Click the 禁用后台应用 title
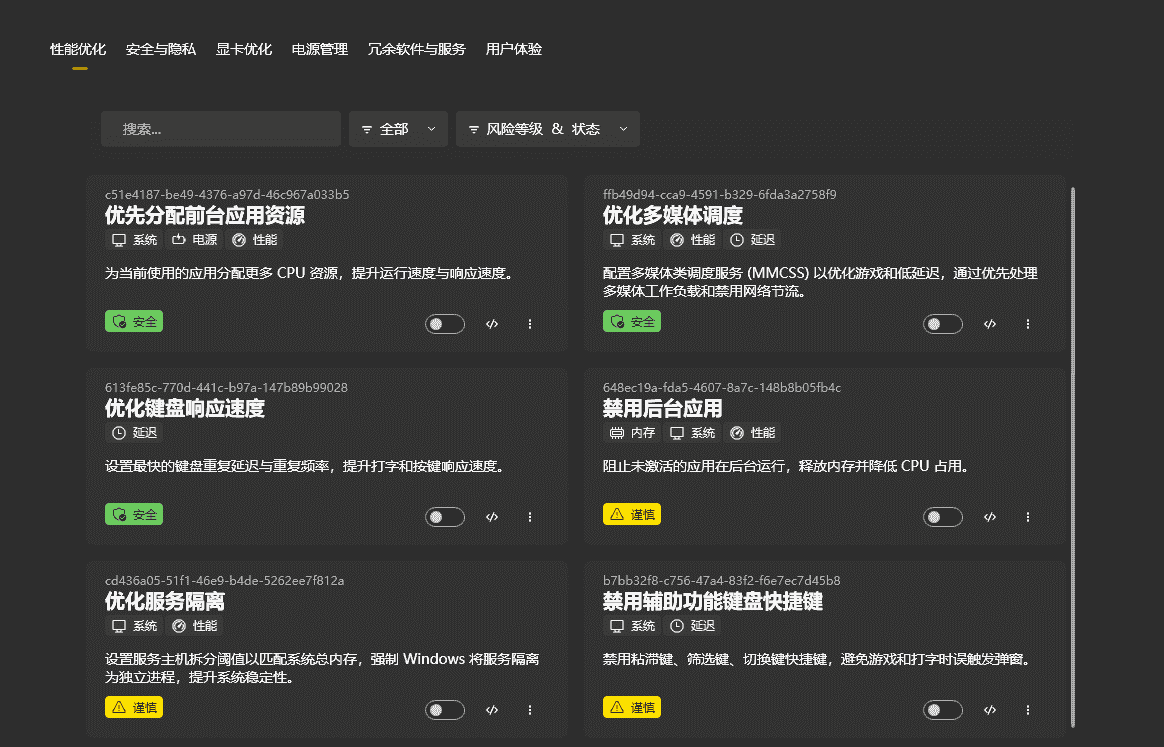 [x=662, y=409]
